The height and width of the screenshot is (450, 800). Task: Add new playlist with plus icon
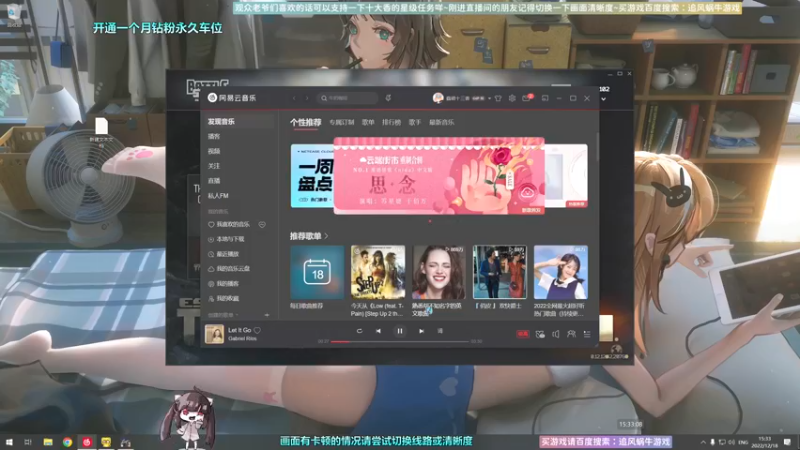click(266, 315)
